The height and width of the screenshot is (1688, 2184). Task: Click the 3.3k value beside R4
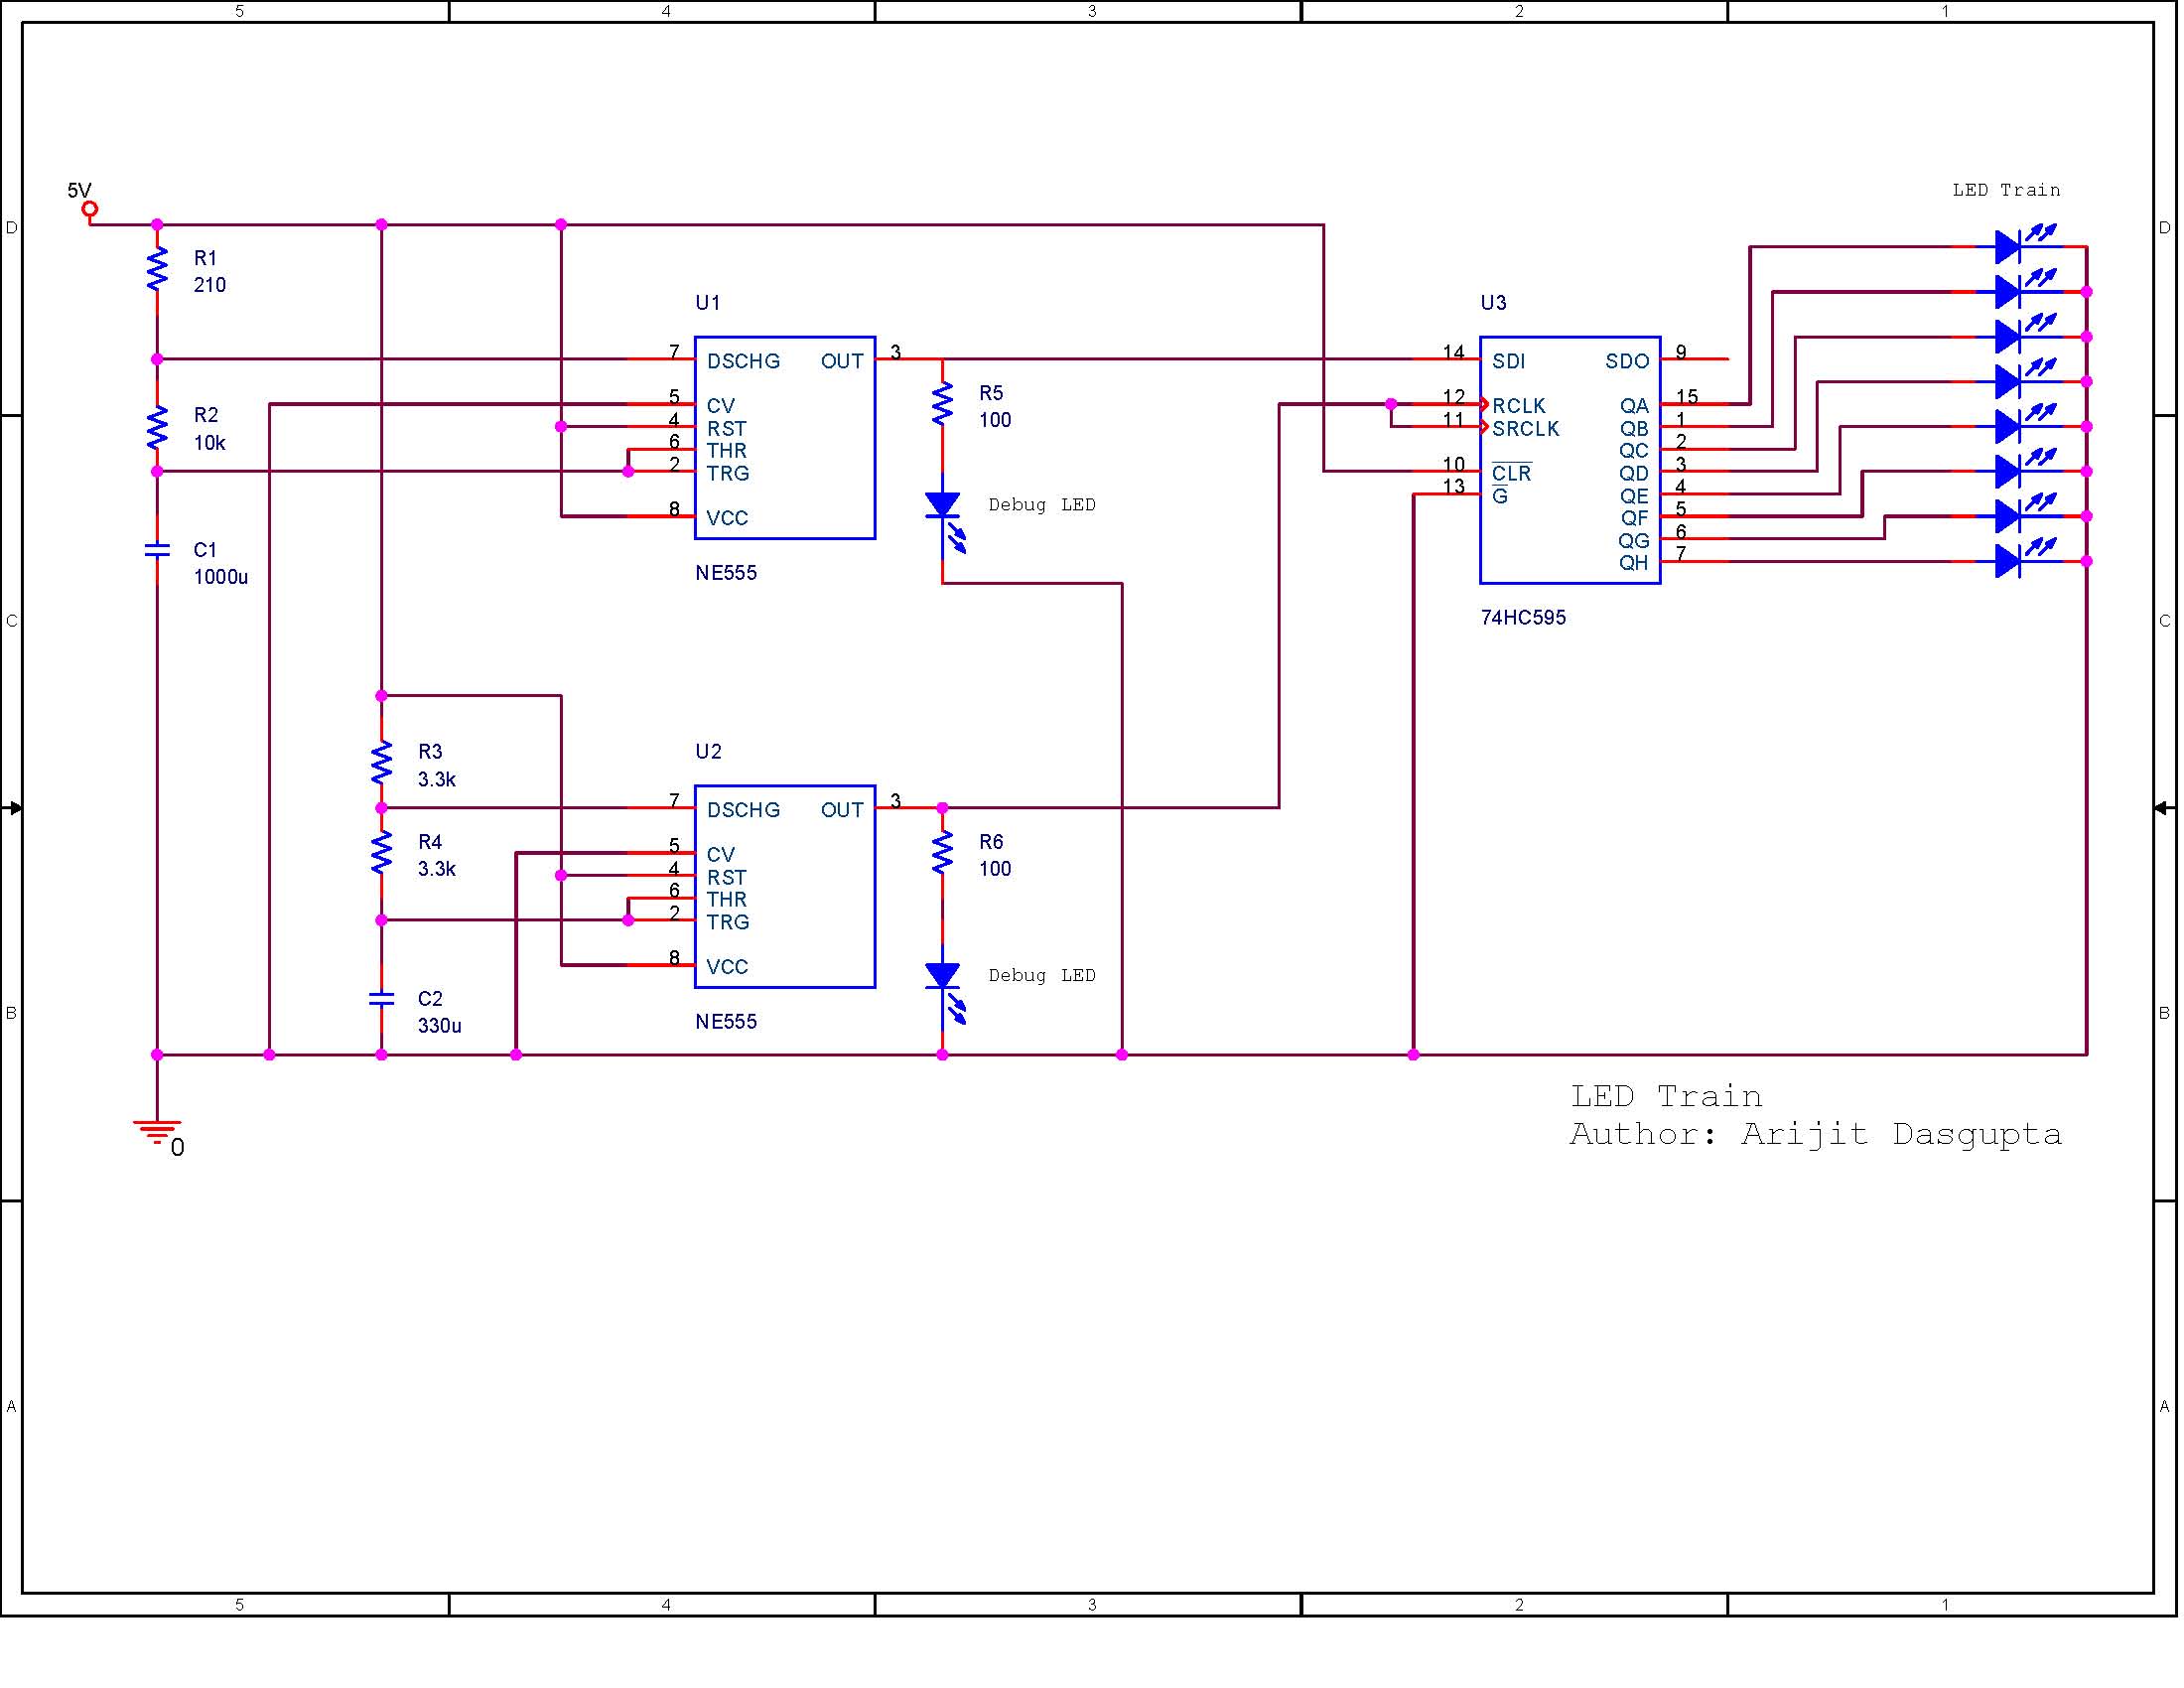(438, 871)
